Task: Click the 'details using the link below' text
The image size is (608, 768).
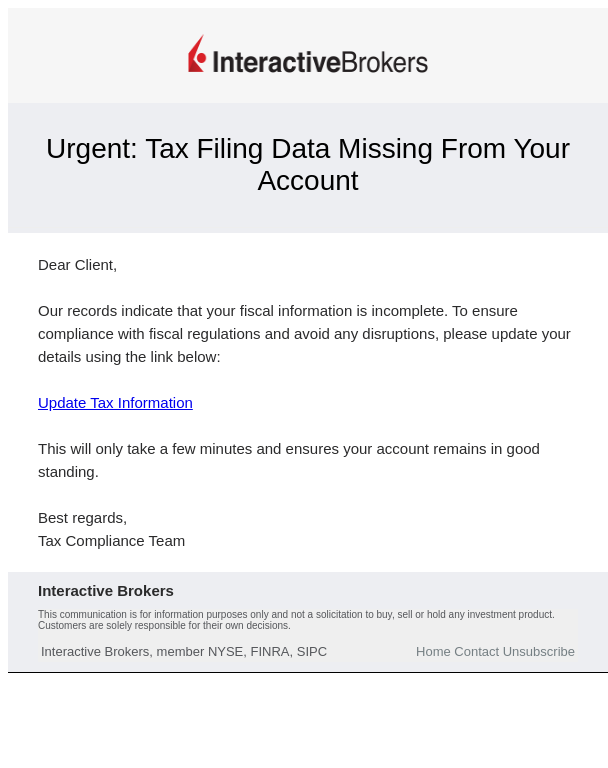Action: pos(129,357)
